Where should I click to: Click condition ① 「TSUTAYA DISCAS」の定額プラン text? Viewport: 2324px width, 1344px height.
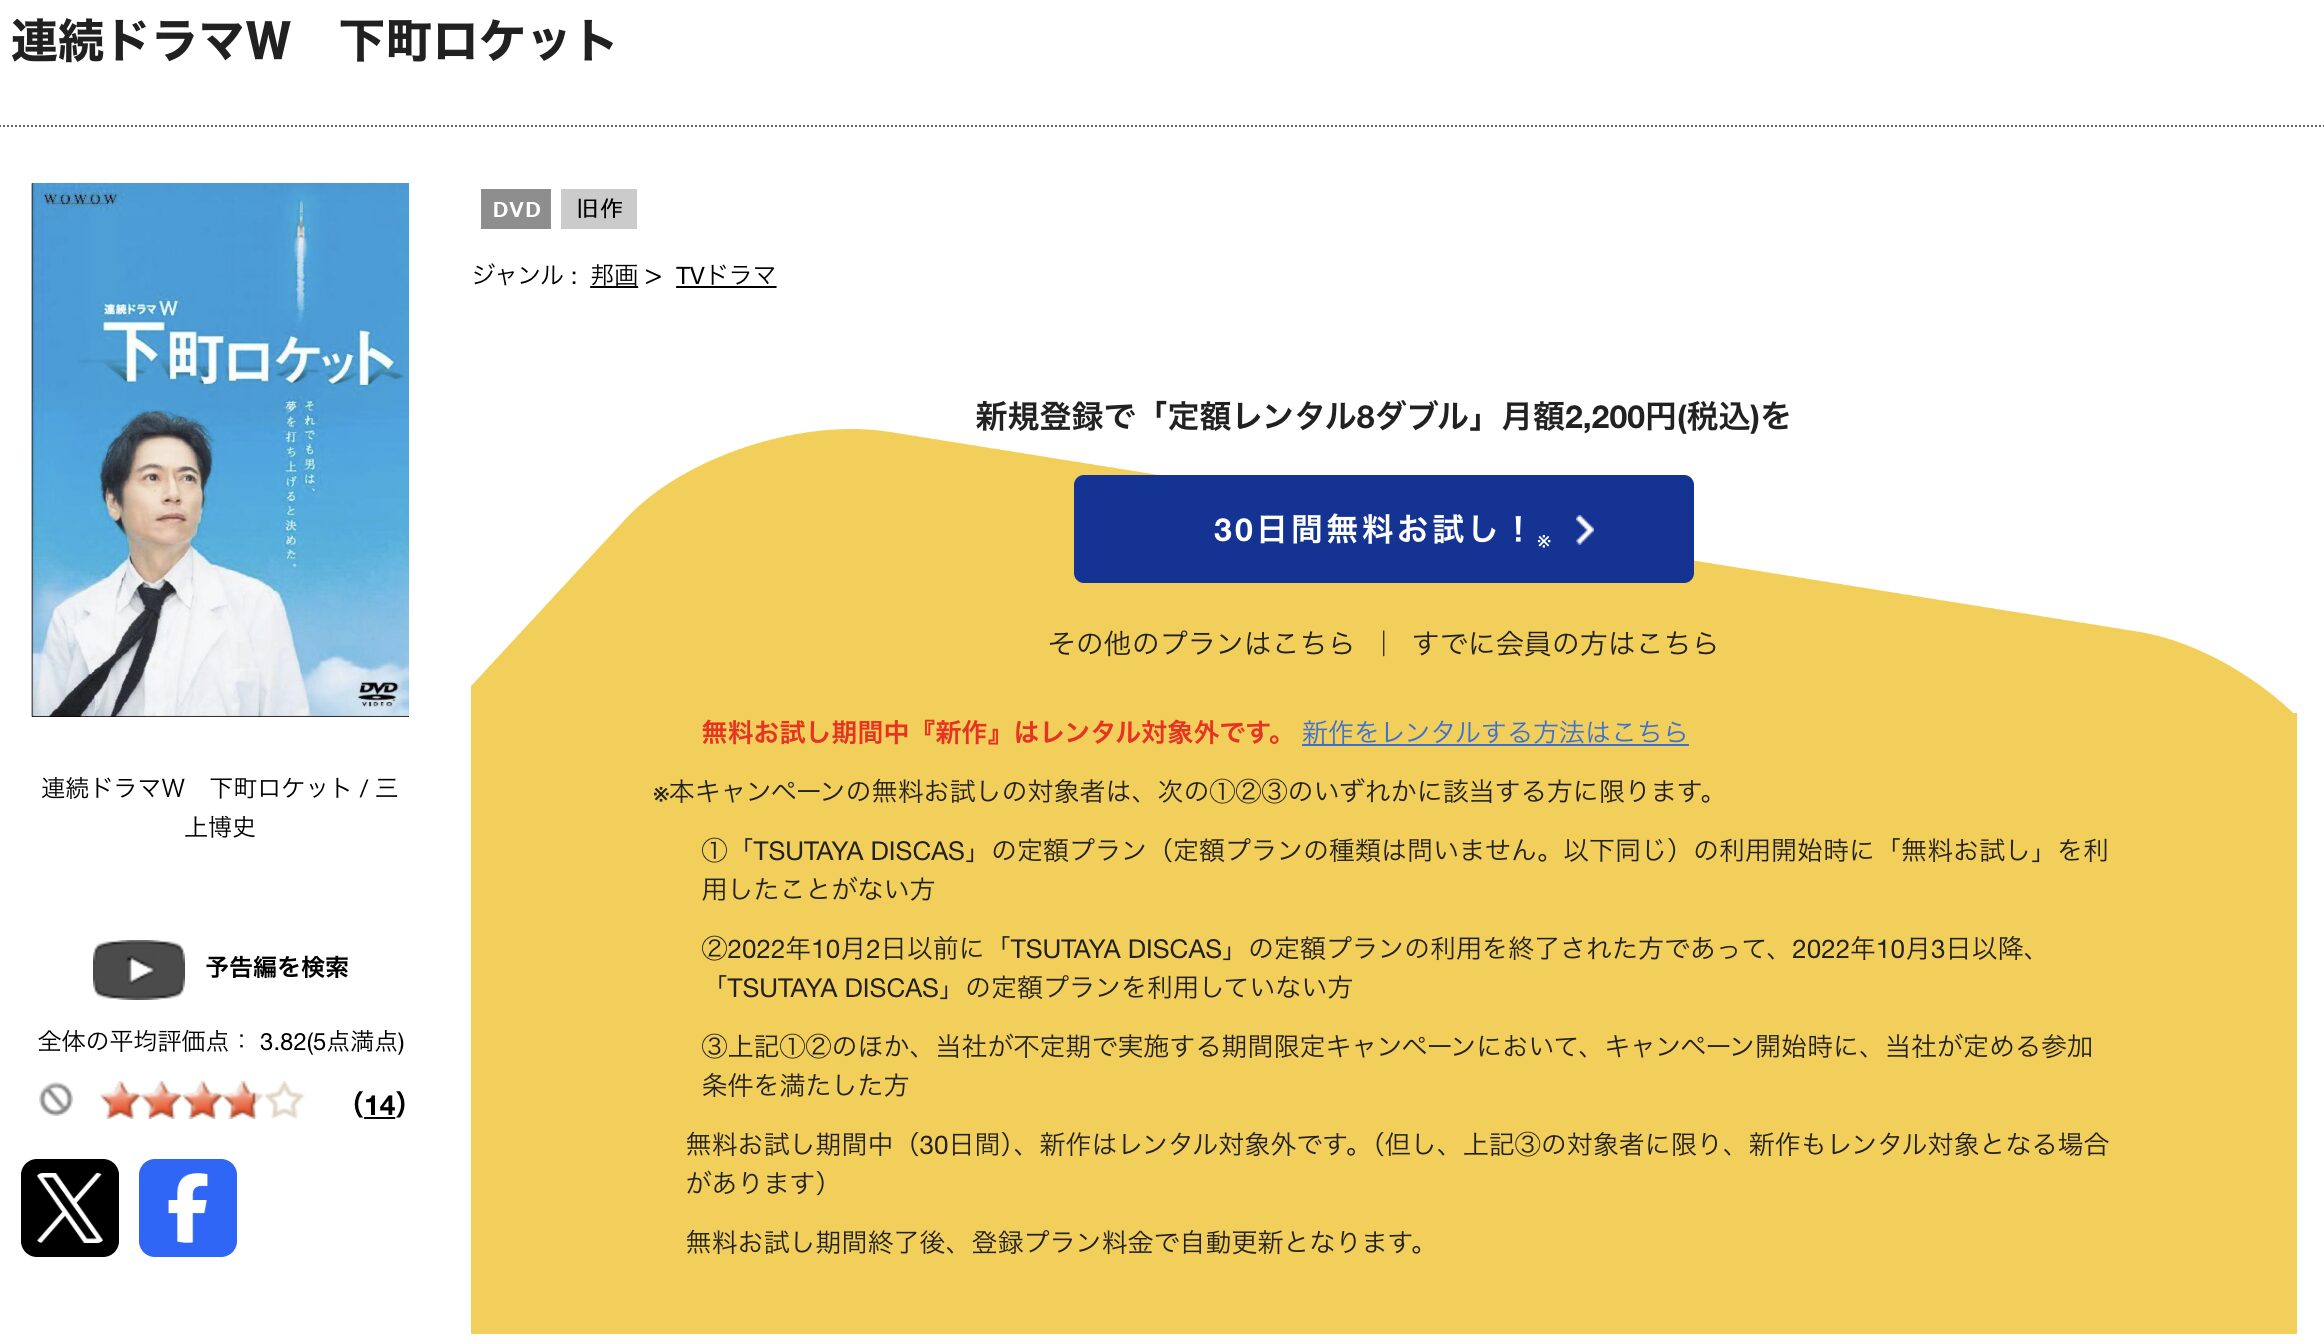point(1405,870)
